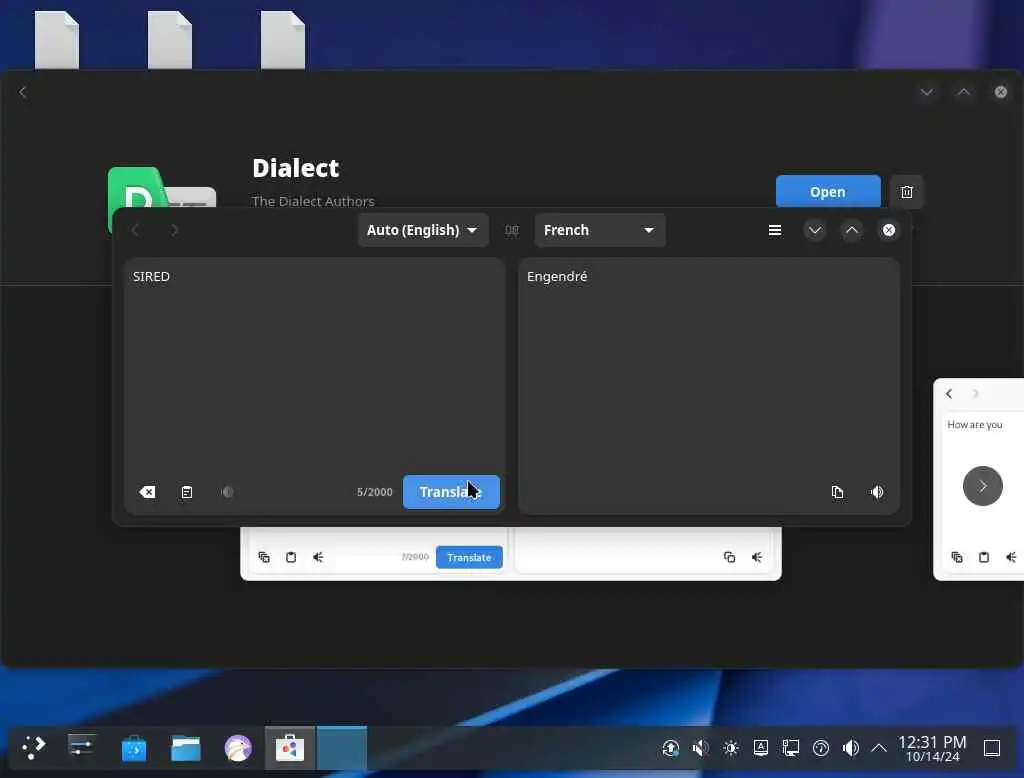Launch blue Discover store from taskbar
This screenshot has width=1024, height=778.
[x=134, y=747]
